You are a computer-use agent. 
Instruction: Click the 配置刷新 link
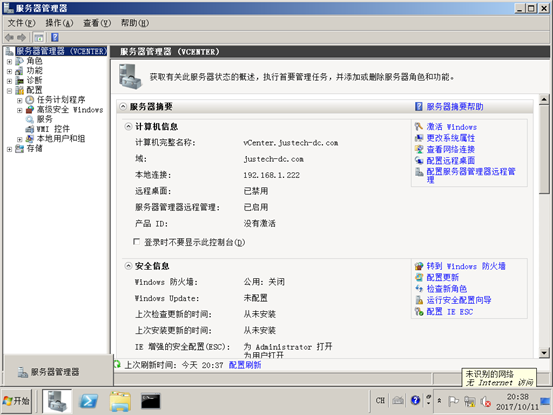[x=245, y=365]
